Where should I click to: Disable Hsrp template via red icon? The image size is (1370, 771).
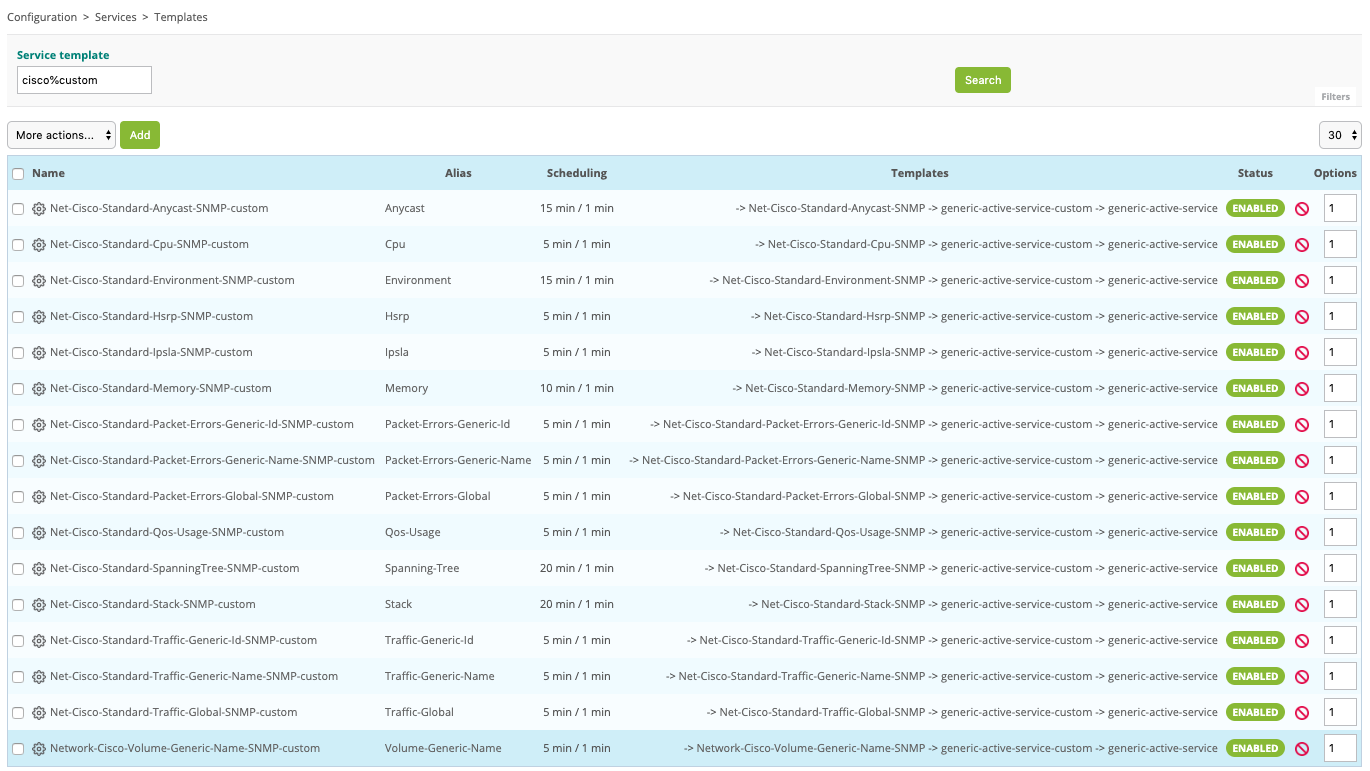click(1302, 317)
